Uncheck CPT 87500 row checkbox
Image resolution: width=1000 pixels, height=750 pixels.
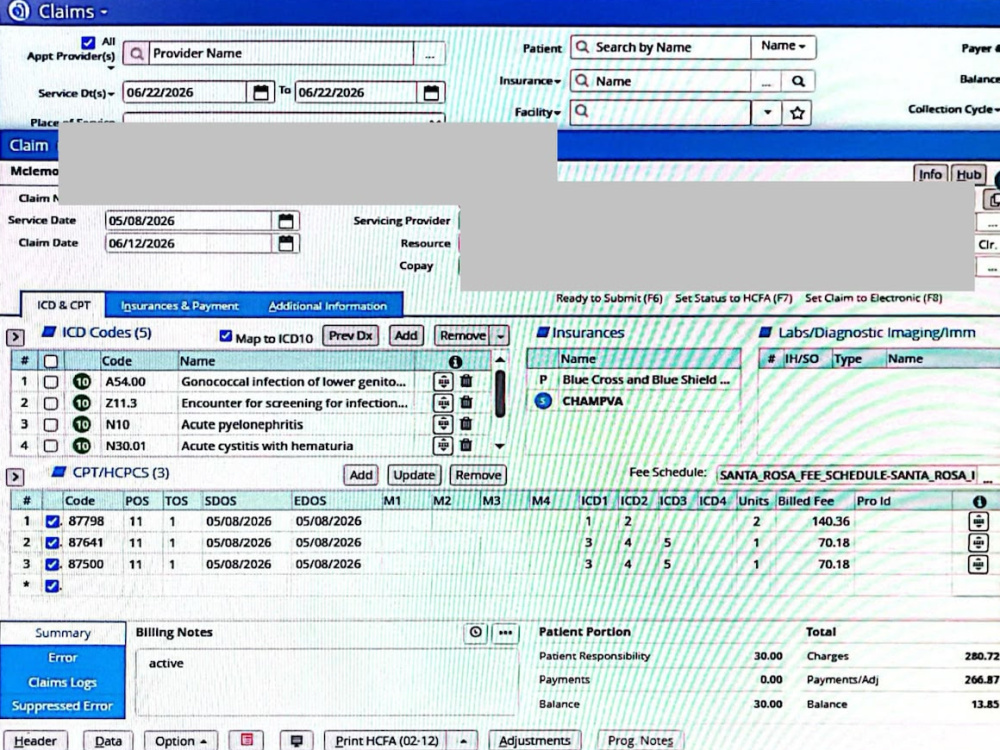tap(52, 564)
